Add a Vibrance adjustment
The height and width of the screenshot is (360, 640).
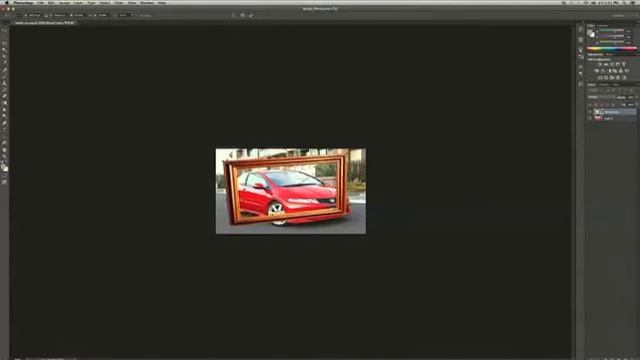[623, 64]
